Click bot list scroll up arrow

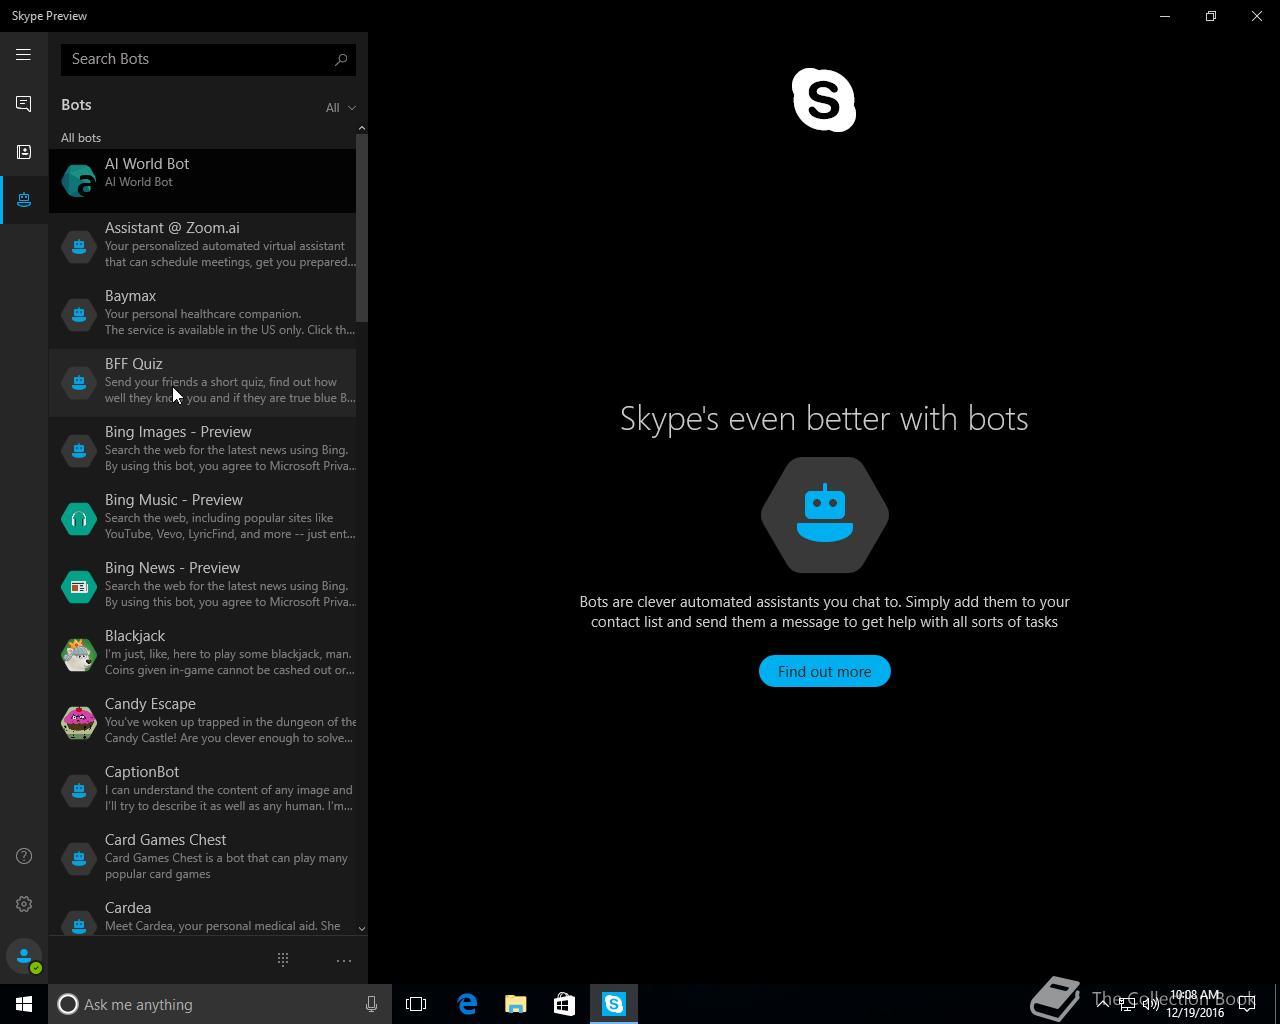[362, 128]
